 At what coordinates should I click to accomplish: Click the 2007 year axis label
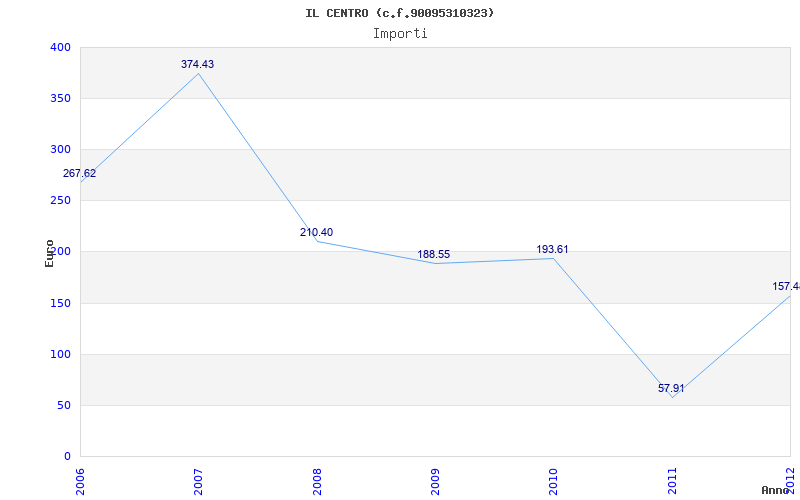pos(198,481)
